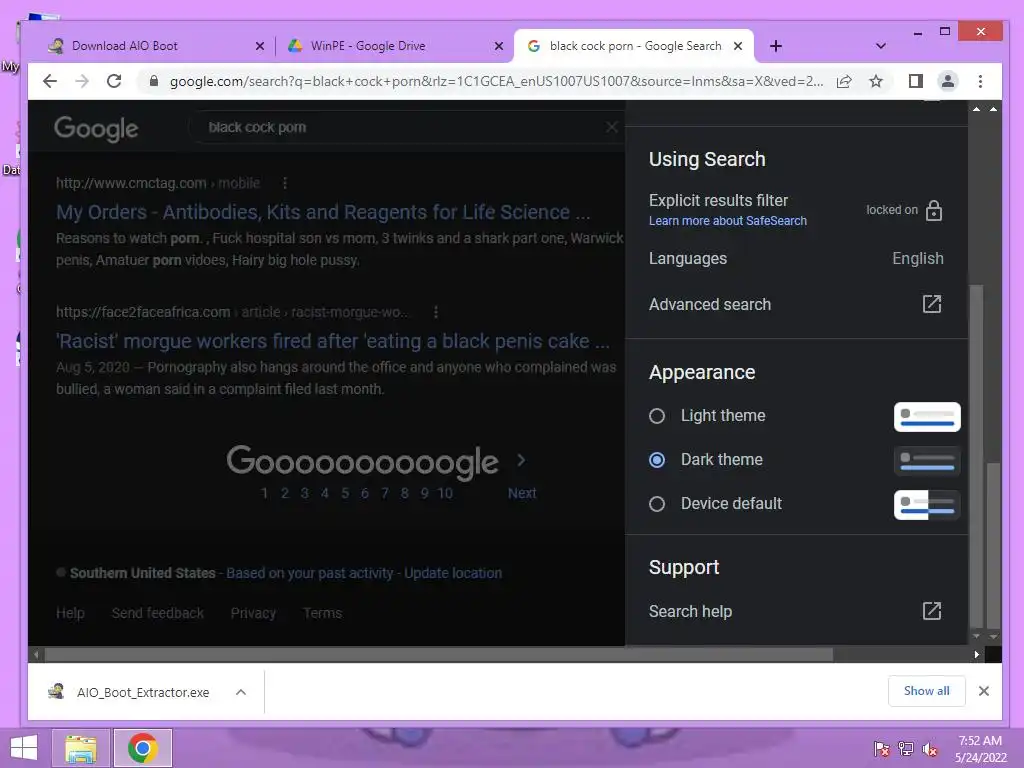Select the Device default radio button
Screen dimensions: 1024x768
coord(657,504)
